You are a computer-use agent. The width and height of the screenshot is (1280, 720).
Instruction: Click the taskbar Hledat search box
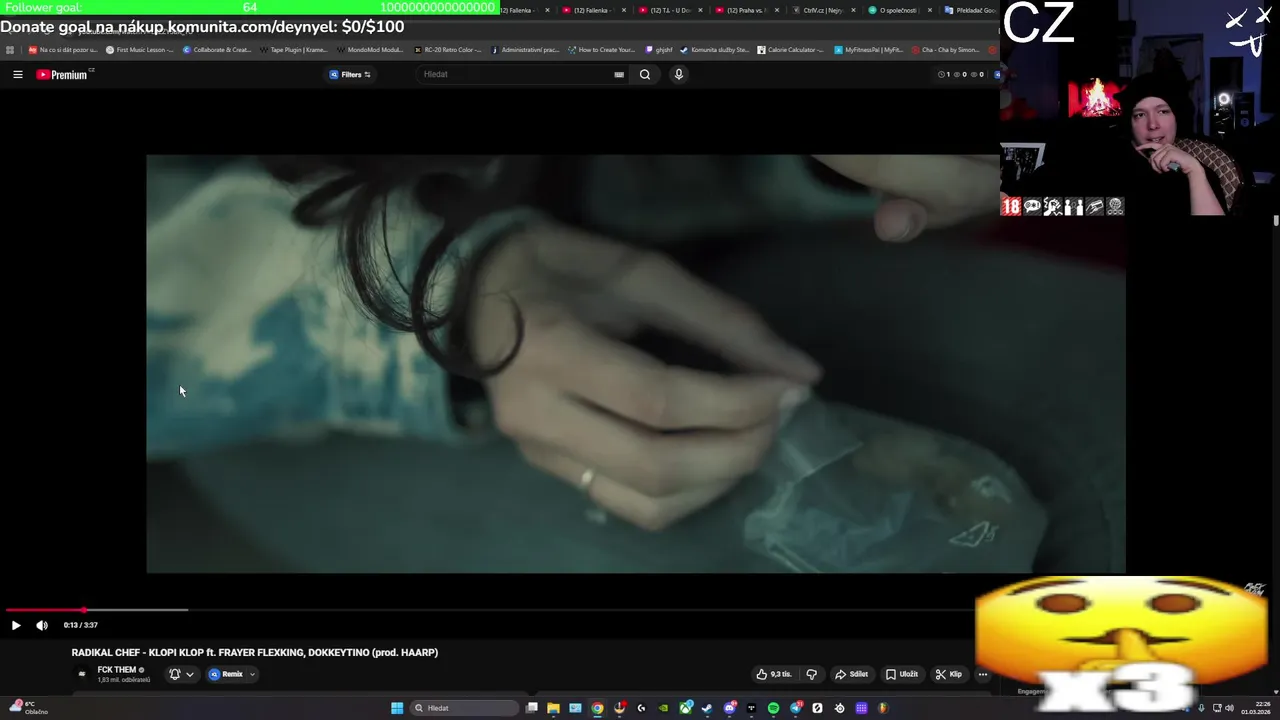(464, 708)
